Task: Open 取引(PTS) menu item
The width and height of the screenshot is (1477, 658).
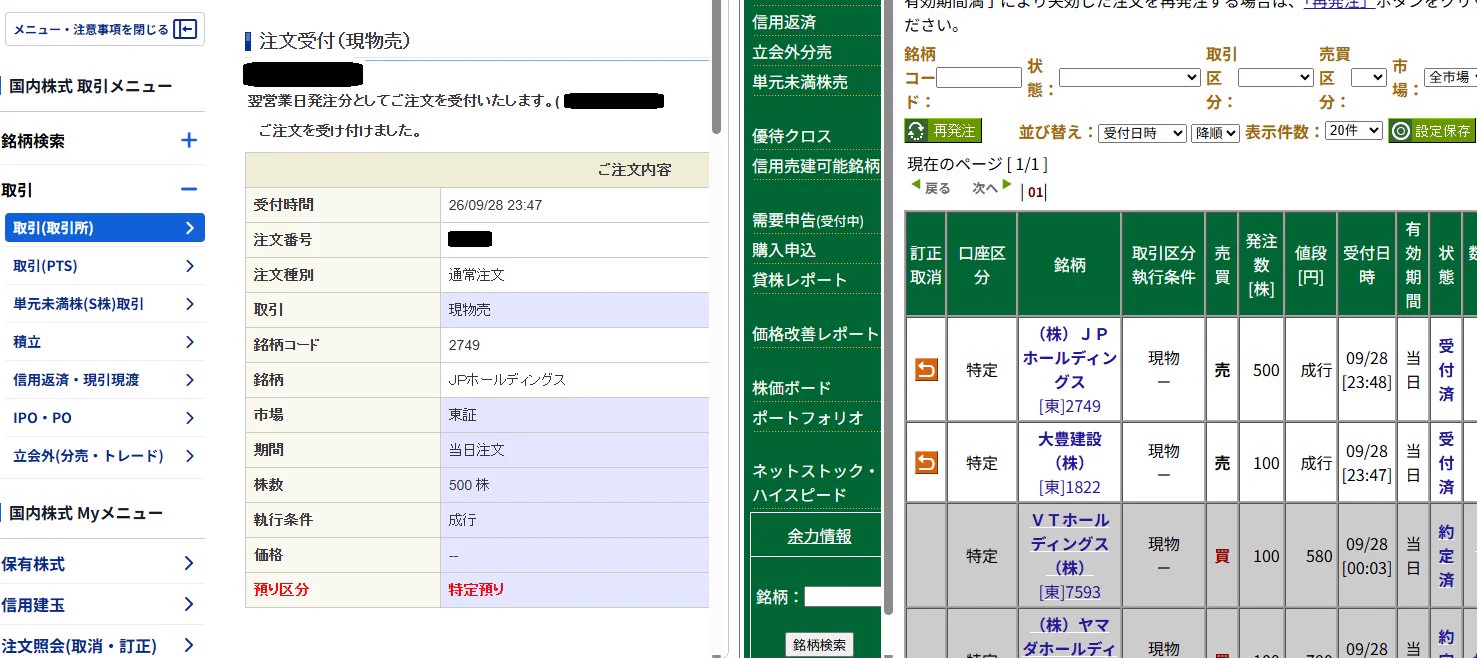Action: (105, 266)
